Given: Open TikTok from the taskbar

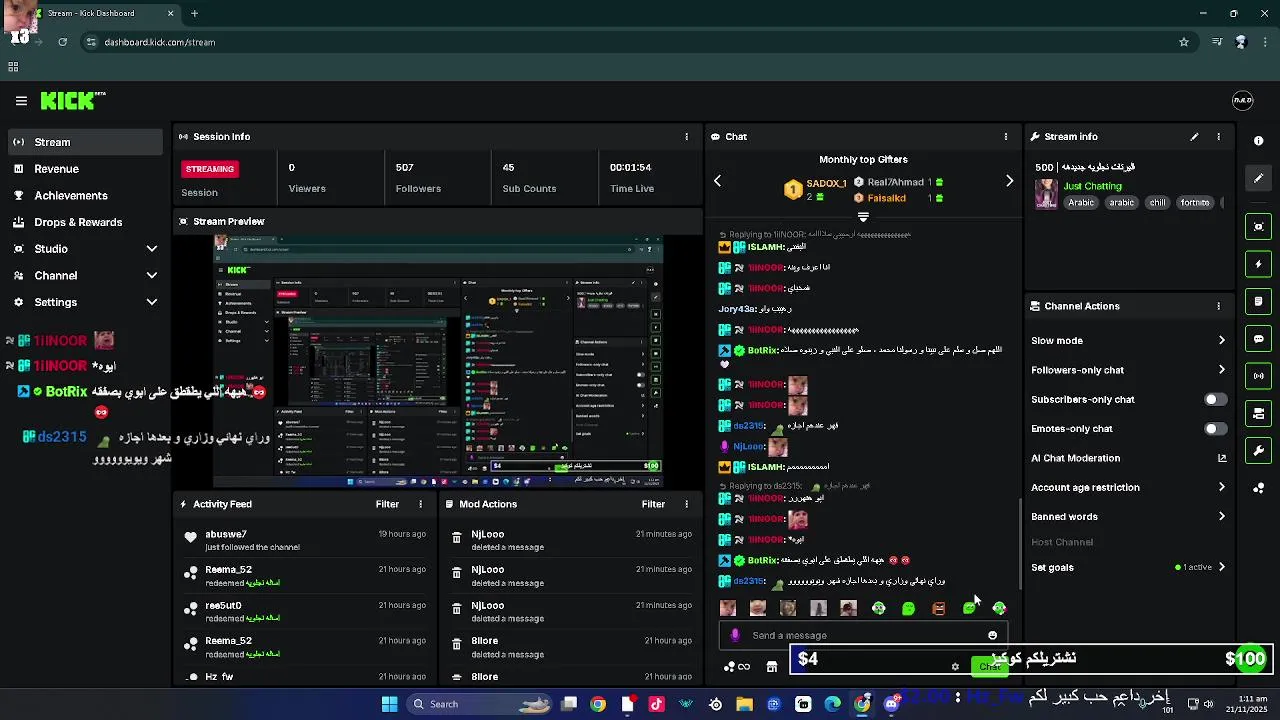Looking at the screenshot, I should pos(656,704).
